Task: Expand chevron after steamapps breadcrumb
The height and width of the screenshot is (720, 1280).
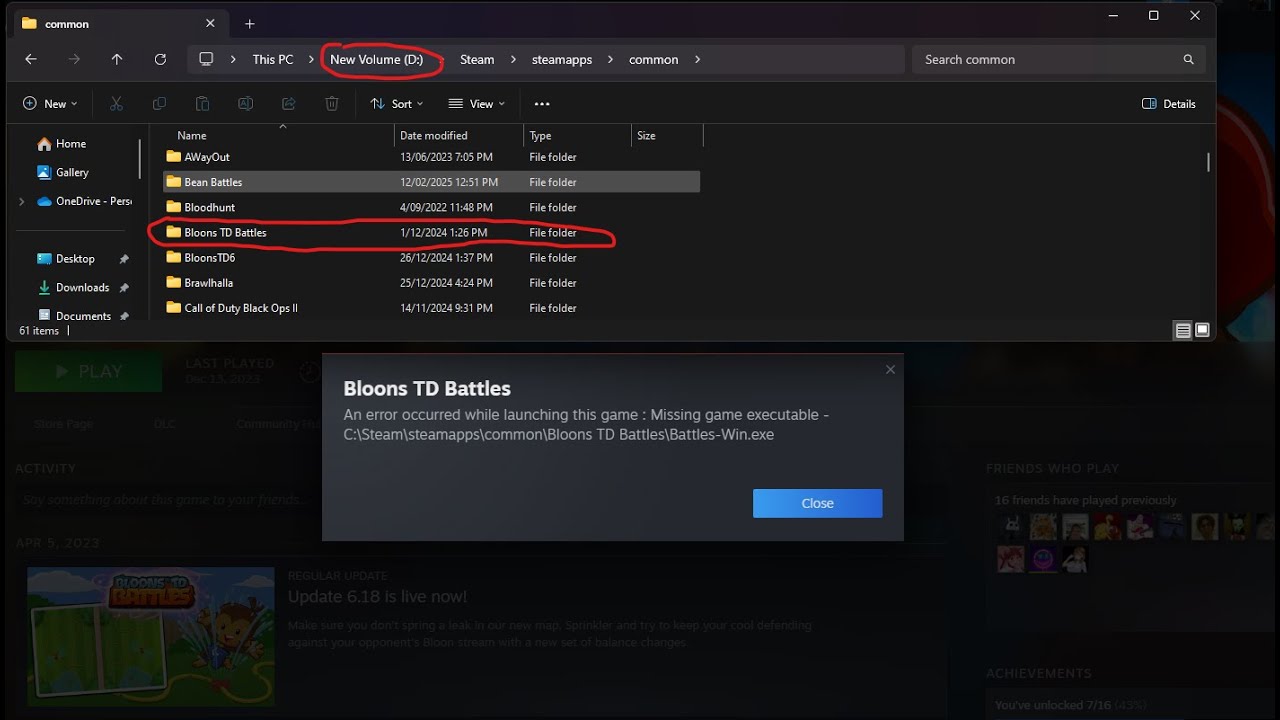Action: pyautogui.click(x=611, y=60)
